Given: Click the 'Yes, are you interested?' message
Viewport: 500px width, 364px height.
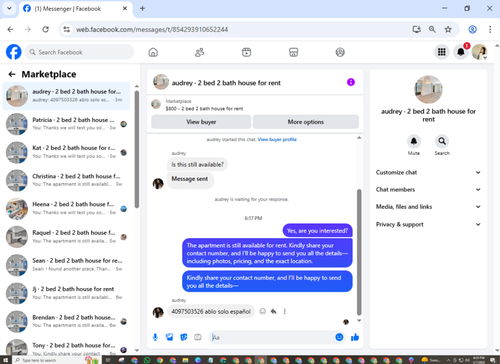Looking at the screenshot, I should coord(317,231).
